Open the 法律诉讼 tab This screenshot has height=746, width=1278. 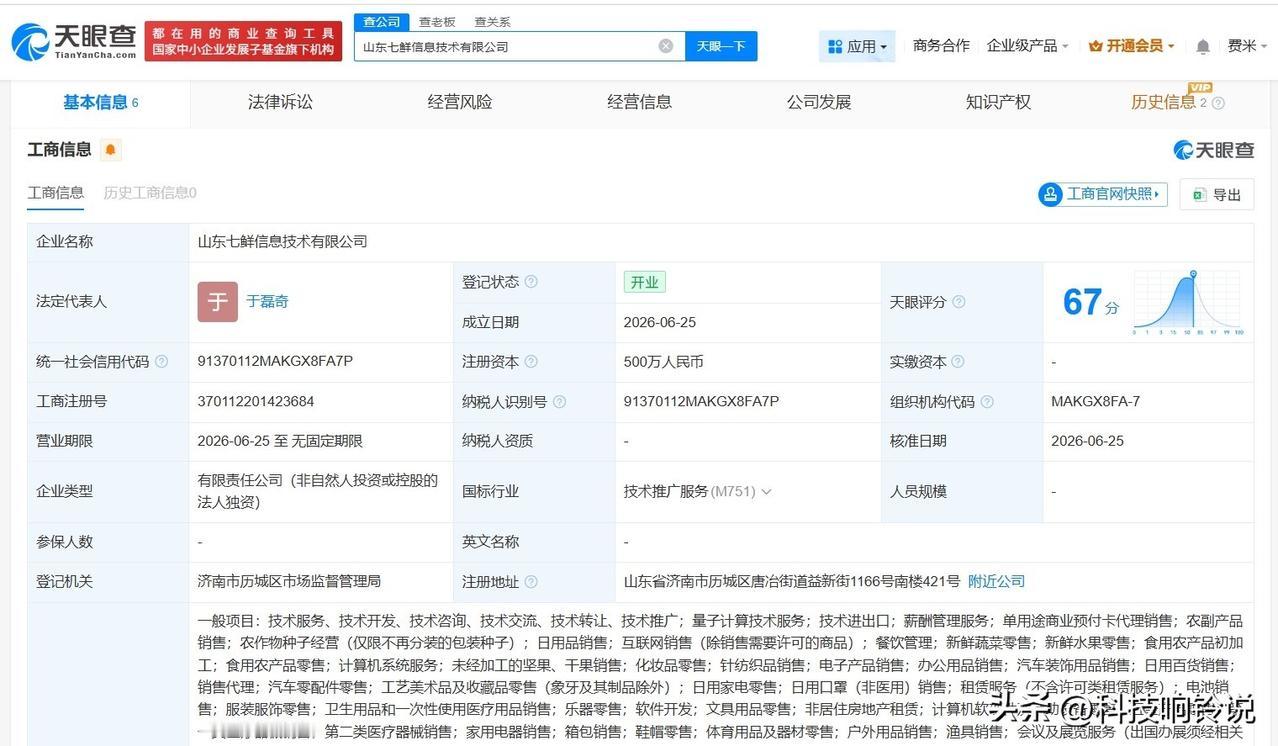280,102
